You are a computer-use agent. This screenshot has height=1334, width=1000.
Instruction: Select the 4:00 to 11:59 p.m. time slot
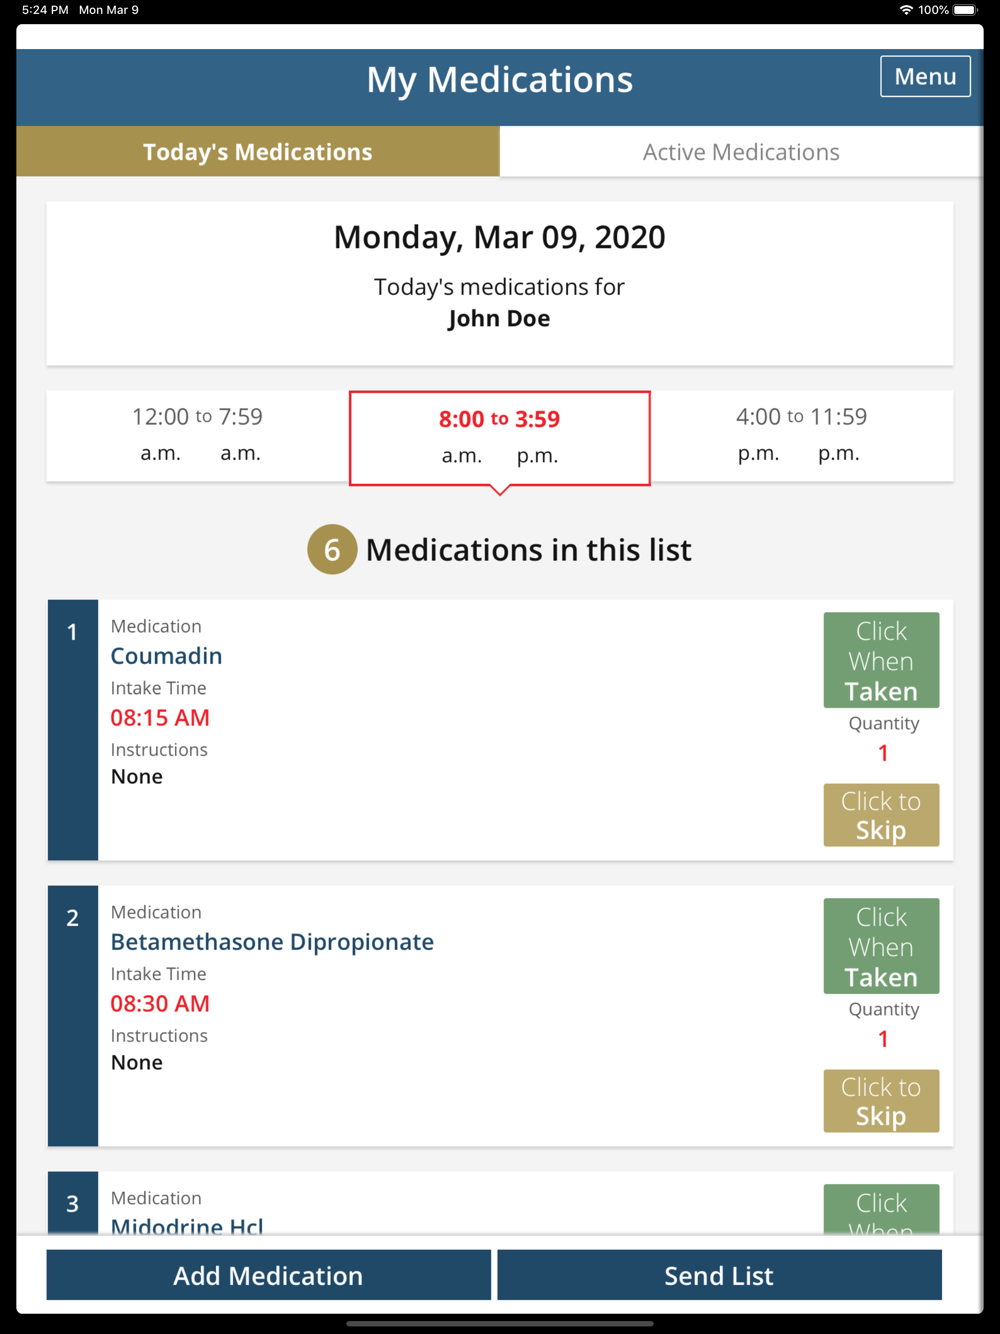click(802, 435)
